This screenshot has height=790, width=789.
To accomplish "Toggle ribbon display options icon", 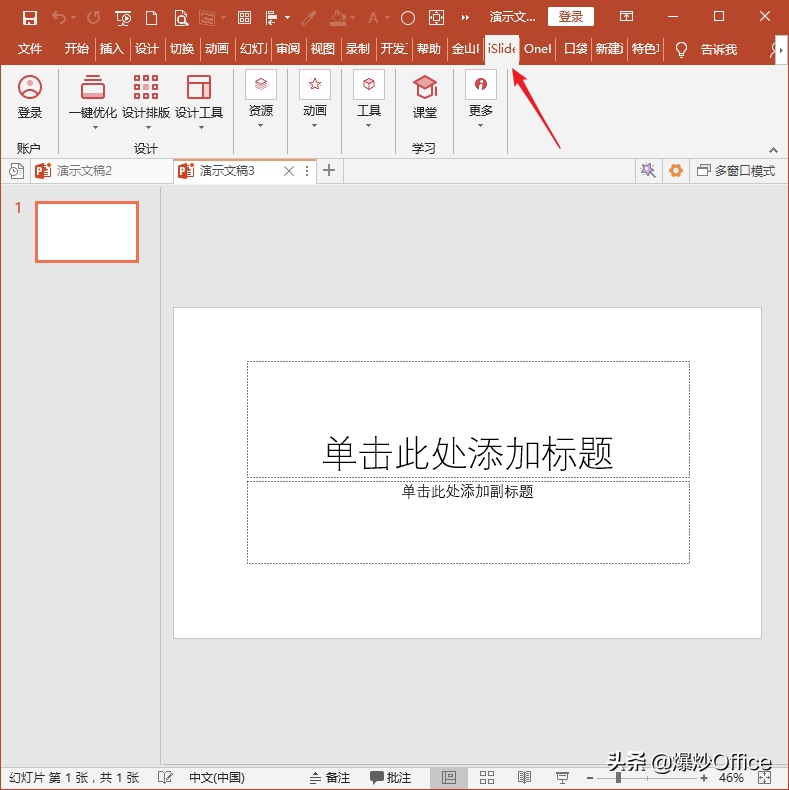I will (626, 17).
